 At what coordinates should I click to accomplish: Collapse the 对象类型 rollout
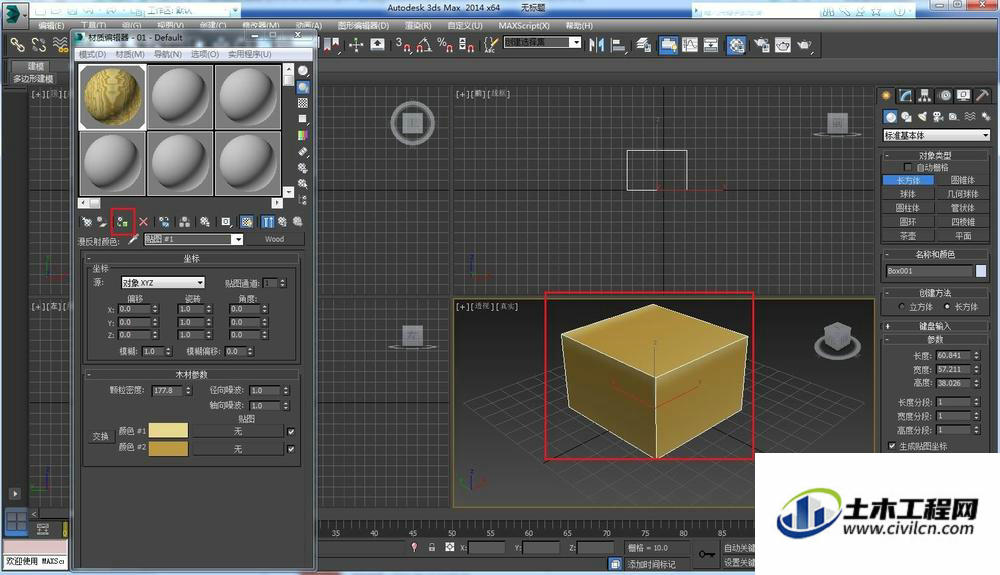click(936, 155)
